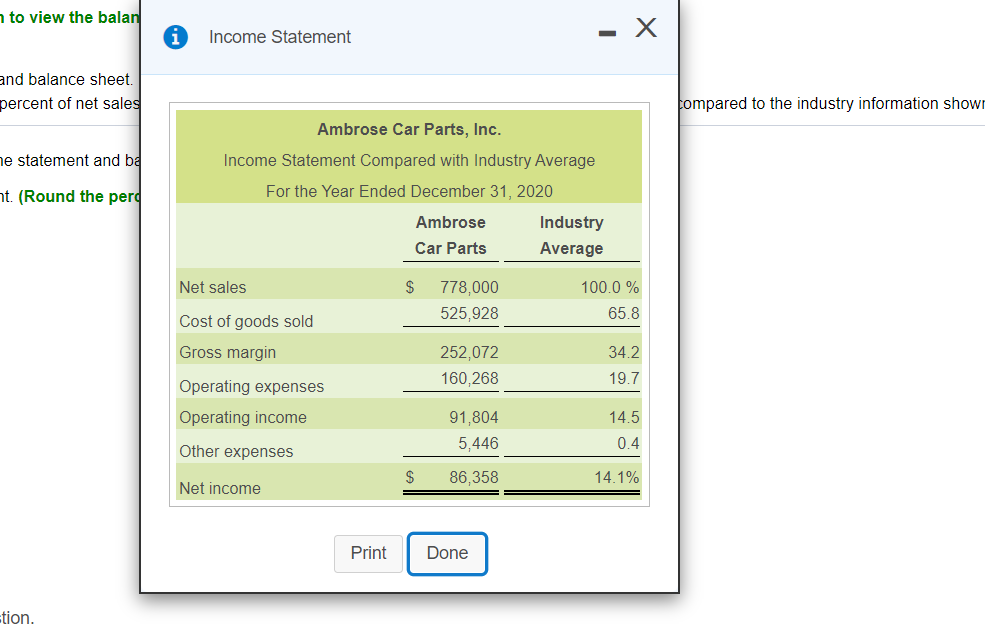Click the Industry Average column header

click(571, 235)
